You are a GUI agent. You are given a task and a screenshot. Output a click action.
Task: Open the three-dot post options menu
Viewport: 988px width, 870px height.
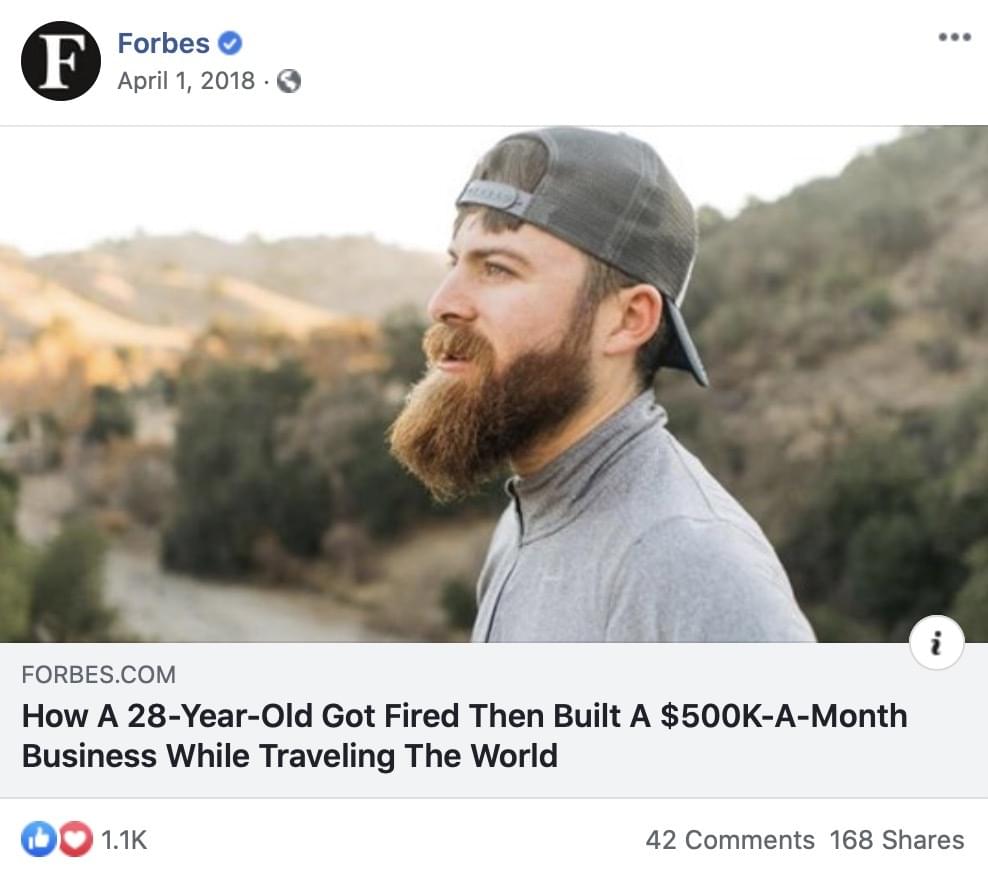(x=954, y=38)
